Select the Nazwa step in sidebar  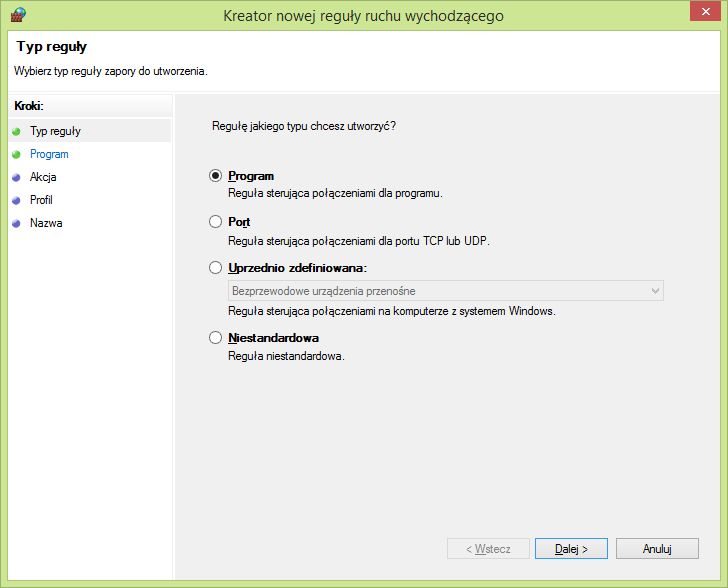point(46,222)
